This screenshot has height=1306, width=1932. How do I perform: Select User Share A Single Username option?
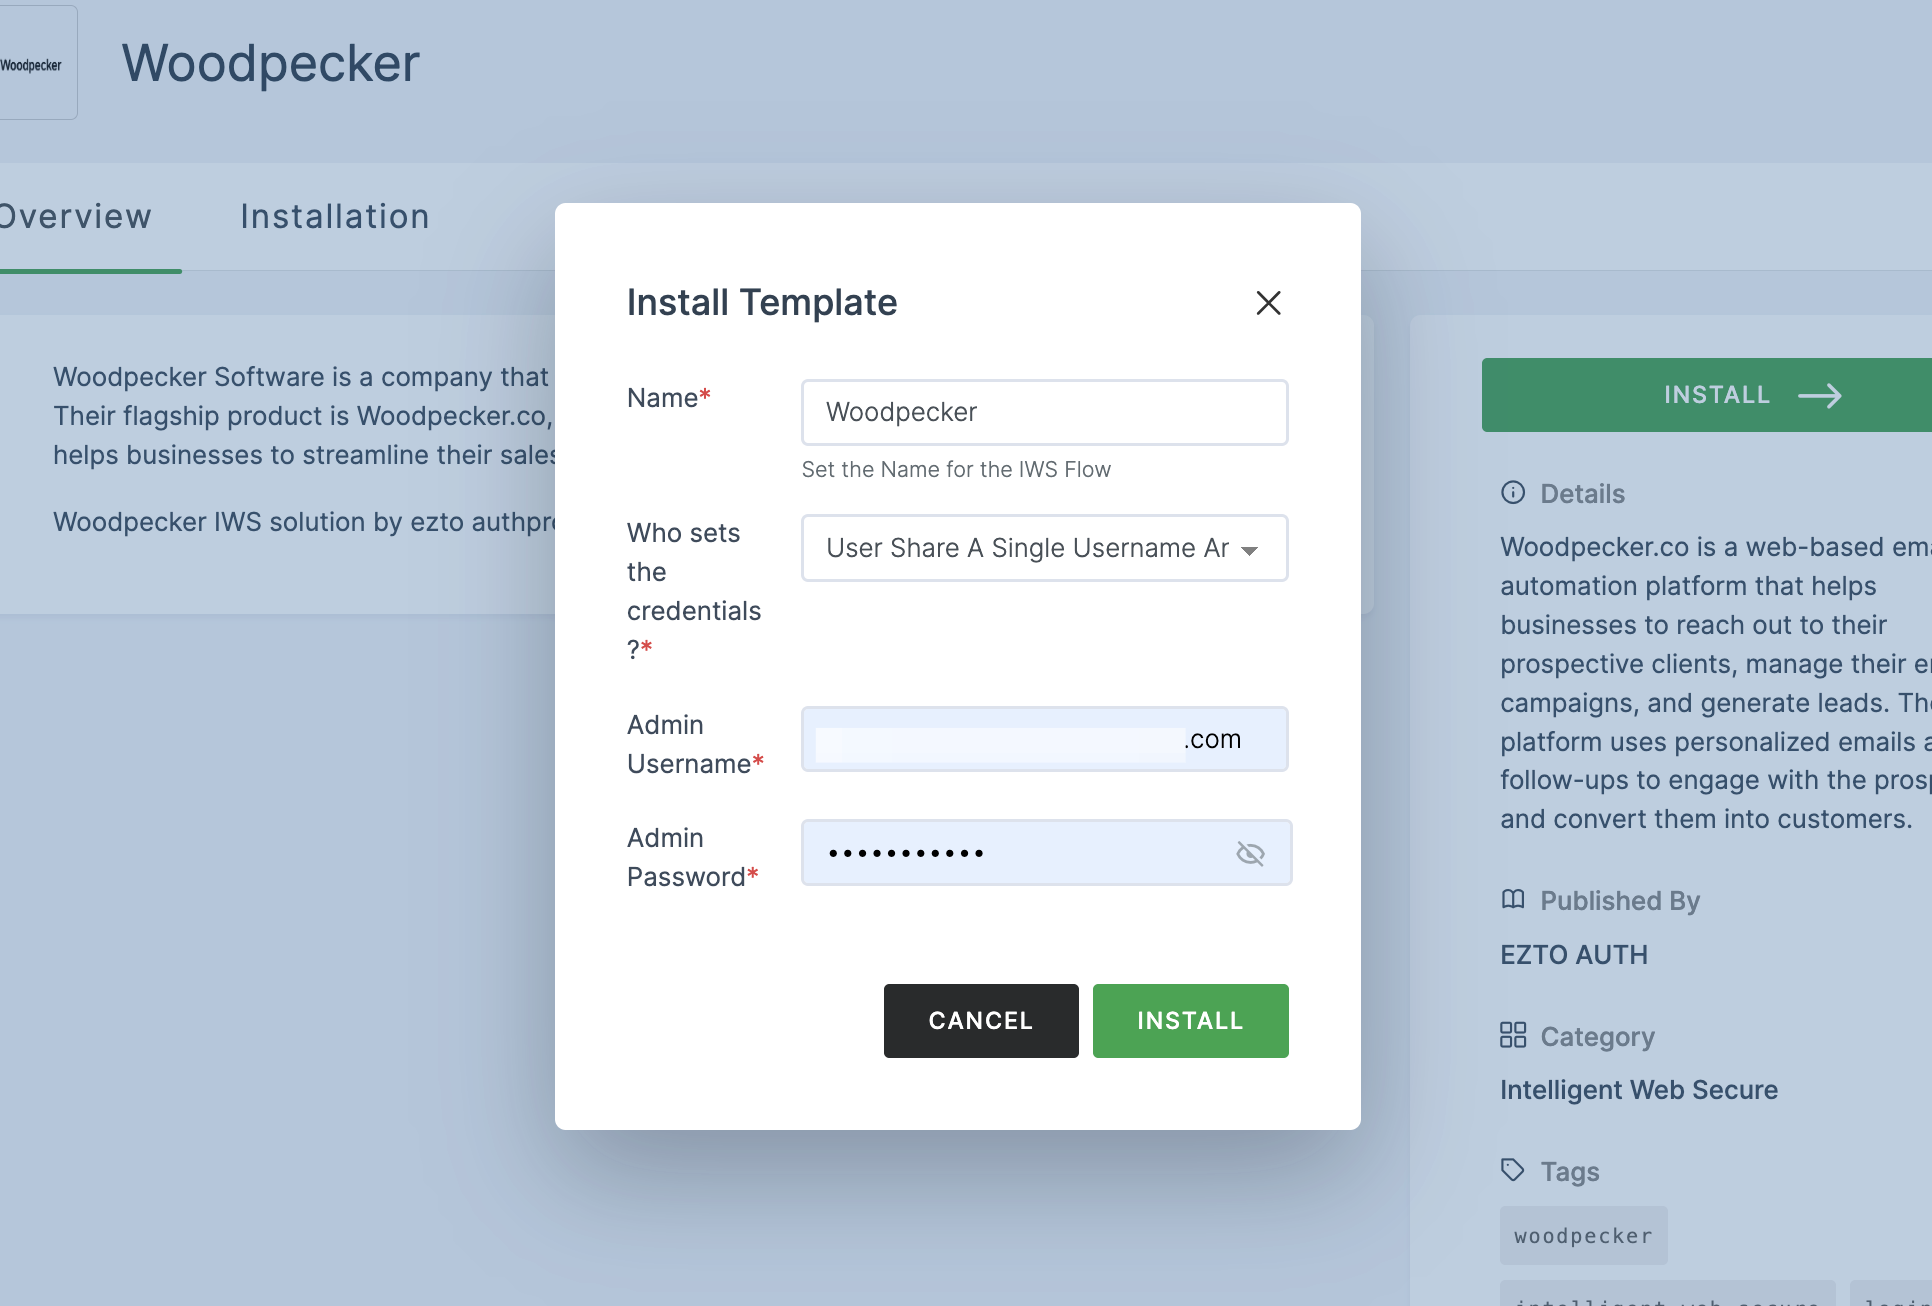tap(1045, 547)
